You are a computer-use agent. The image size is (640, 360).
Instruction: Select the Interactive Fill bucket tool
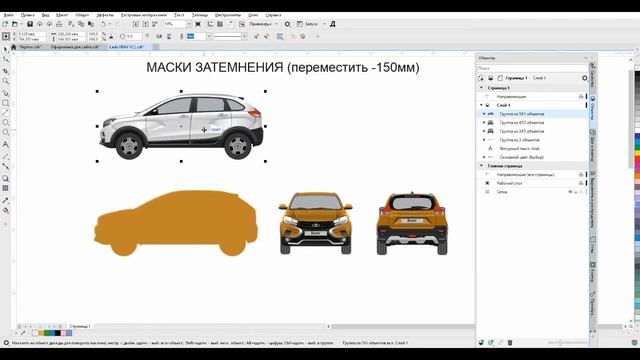5,211
